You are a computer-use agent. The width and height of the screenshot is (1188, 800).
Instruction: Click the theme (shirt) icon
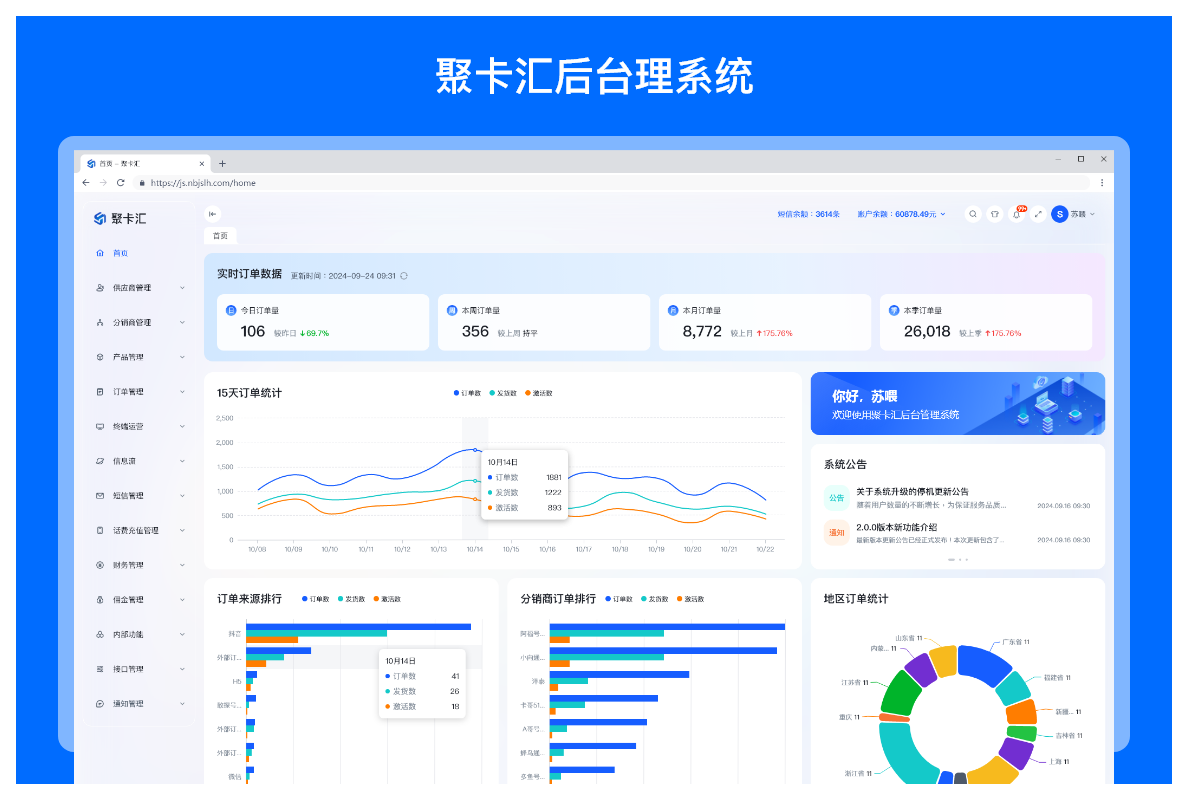994,214
